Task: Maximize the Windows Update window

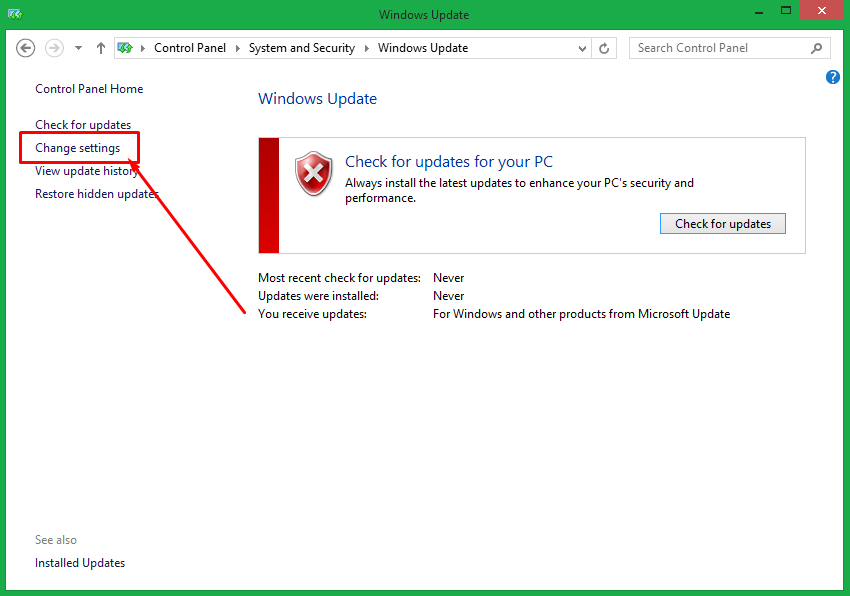Action: tap(786, 10)
